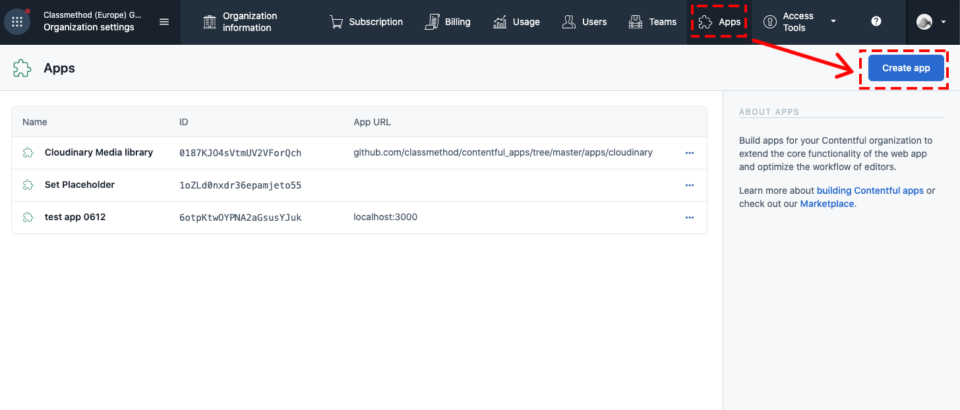Follow the building Contentful apps link
The image size is (960, 410).
(870, 190)
